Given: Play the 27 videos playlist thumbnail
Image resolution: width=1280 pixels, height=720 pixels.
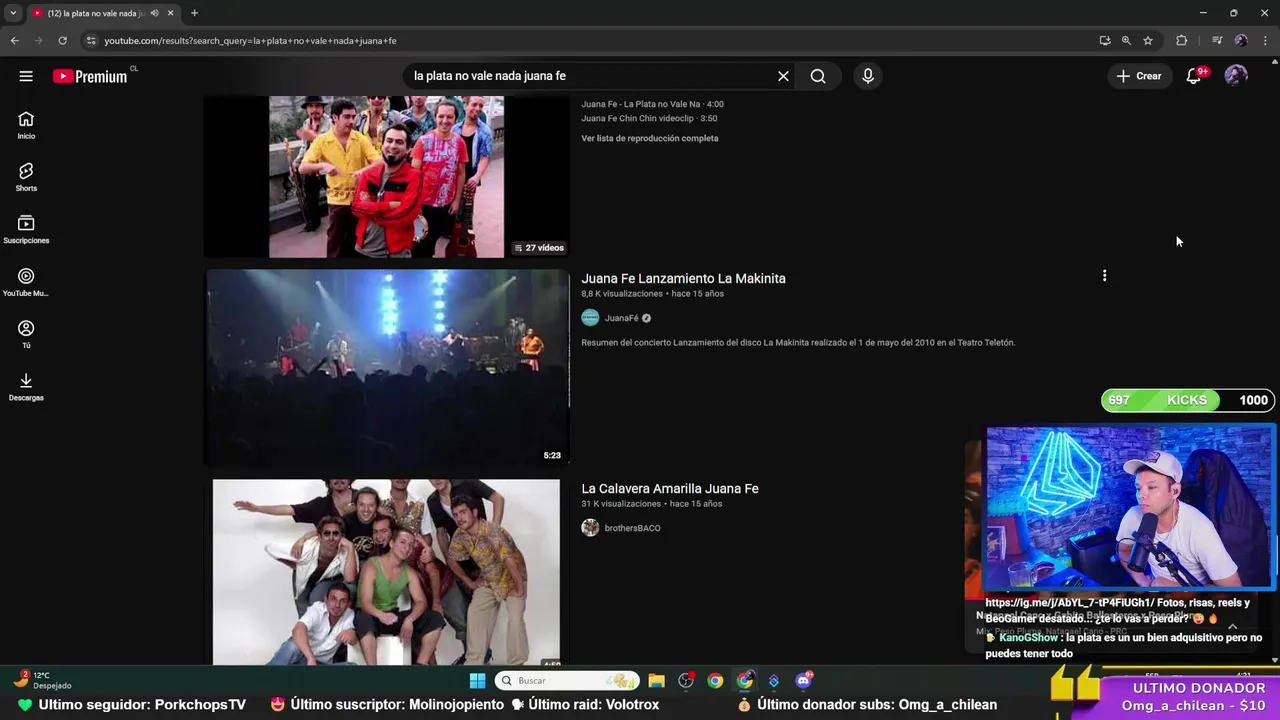Looking at the screenshot, I should point(386,177).
